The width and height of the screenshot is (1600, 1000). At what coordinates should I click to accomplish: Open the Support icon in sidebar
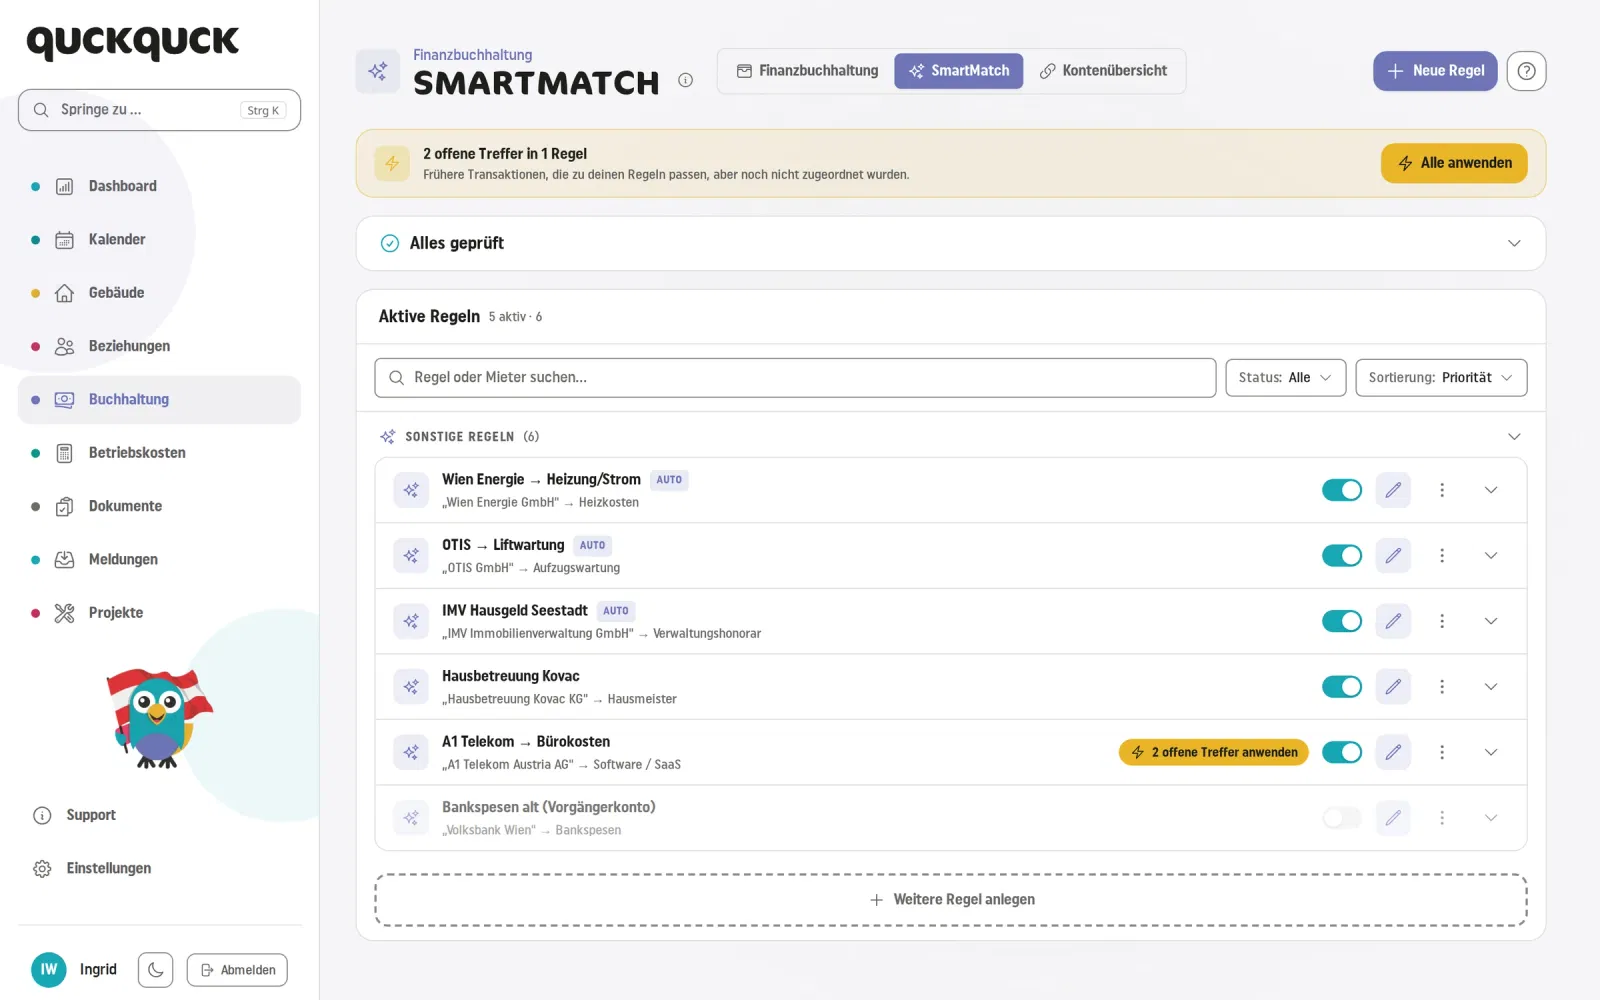42,815
